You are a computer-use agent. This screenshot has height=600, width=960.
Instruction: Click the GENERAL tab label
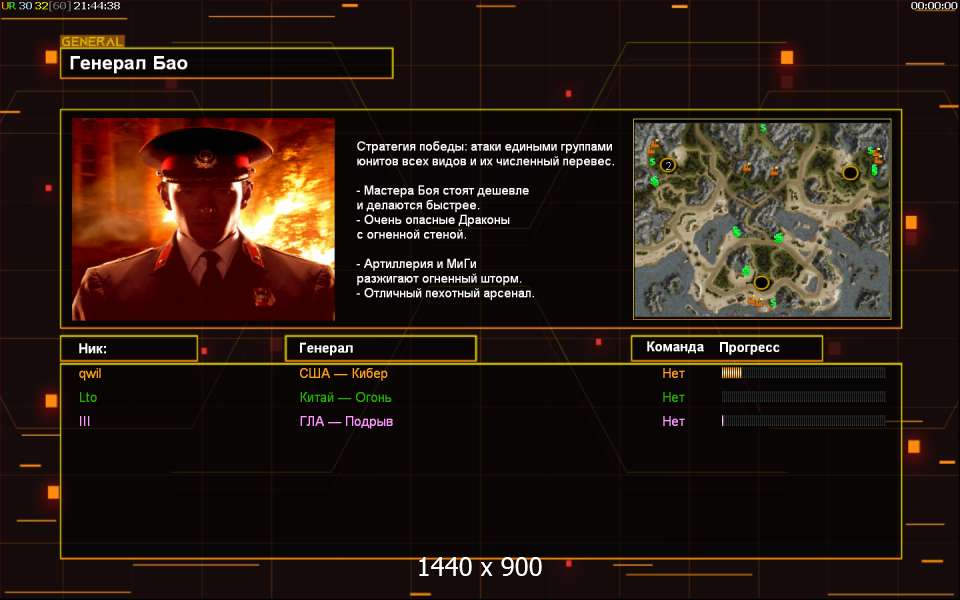pyautogui.click(x=92, y=42)
